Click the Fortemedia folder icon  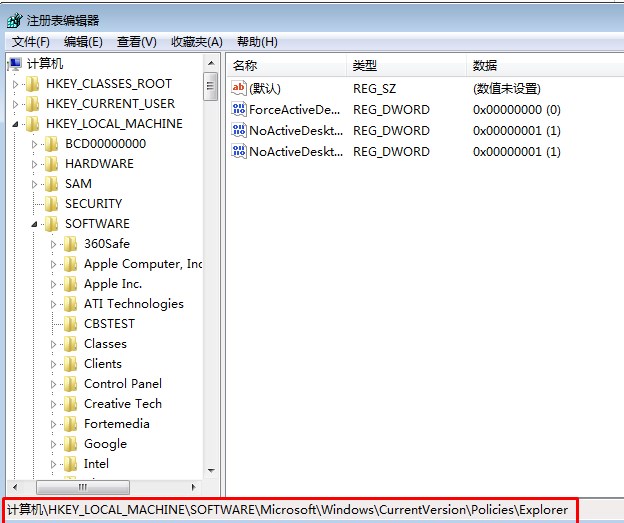[70, 423]
